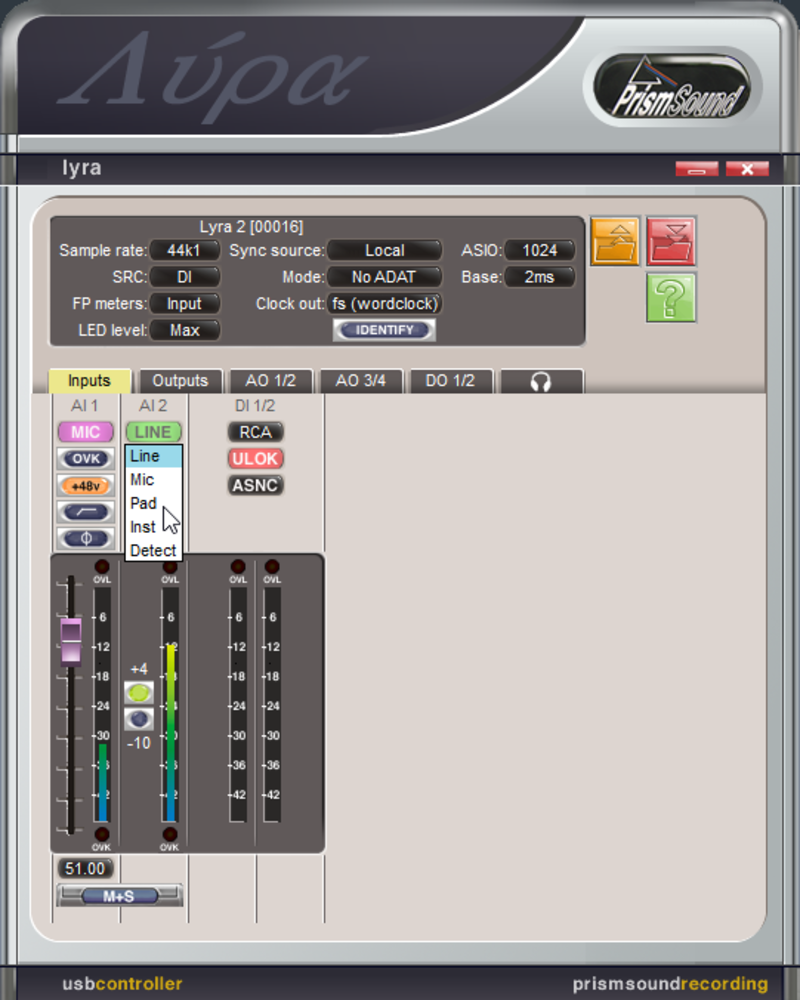This screenshot has height=1000, width=800.
Task: Open the AO 3/4 tab
Action: (x=360, y=381)
